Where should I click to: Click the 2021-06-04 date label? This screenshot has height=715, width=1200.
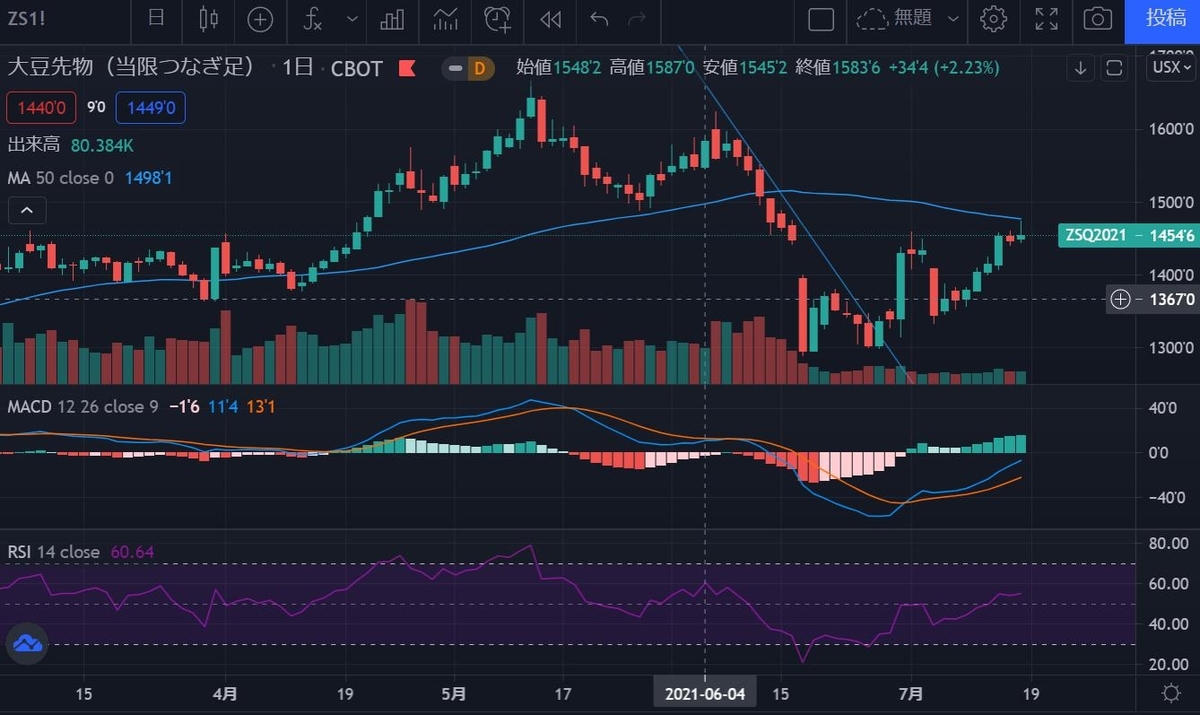coord(705,693)
